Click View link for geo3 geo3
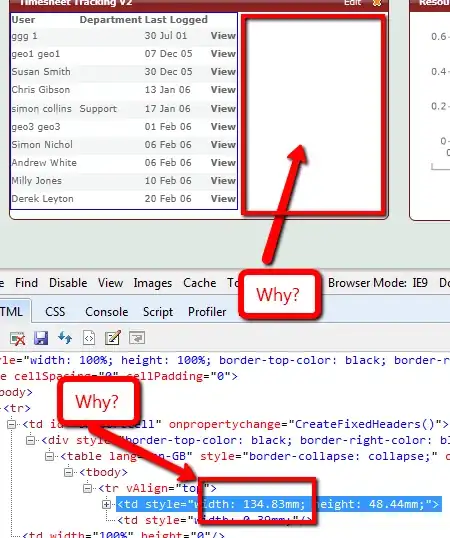Viewport: 450px width, 538px height. tap(223, 127)
